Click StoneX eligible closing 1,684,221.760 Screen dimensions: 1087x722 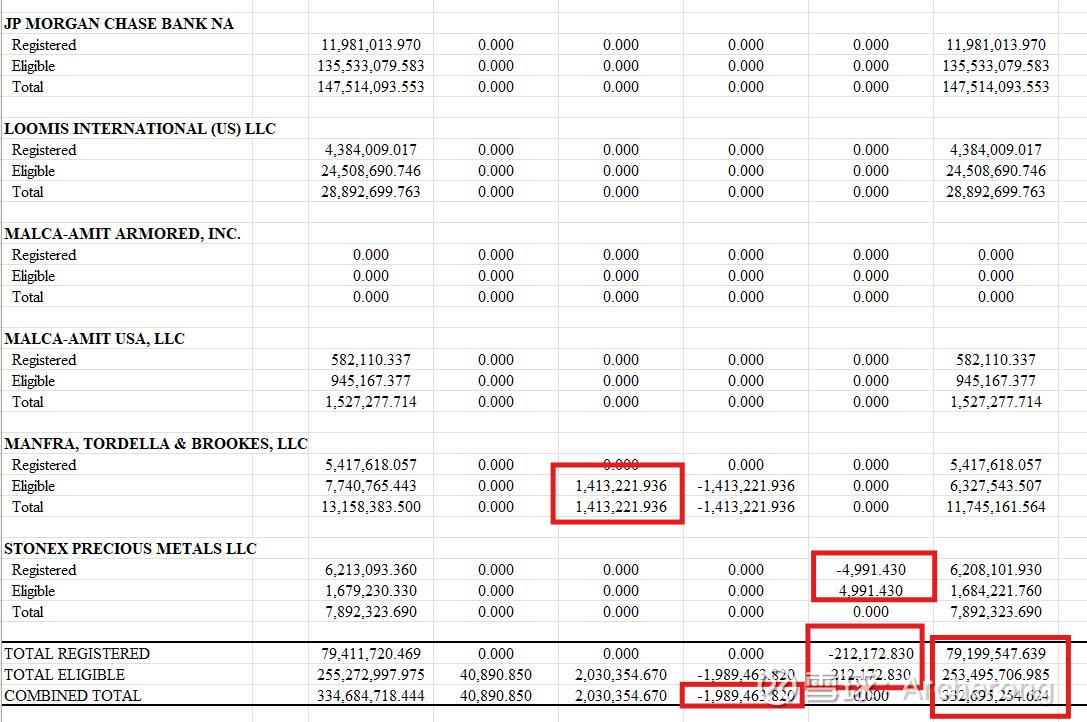pyautogui.click(x=995, y=591)
